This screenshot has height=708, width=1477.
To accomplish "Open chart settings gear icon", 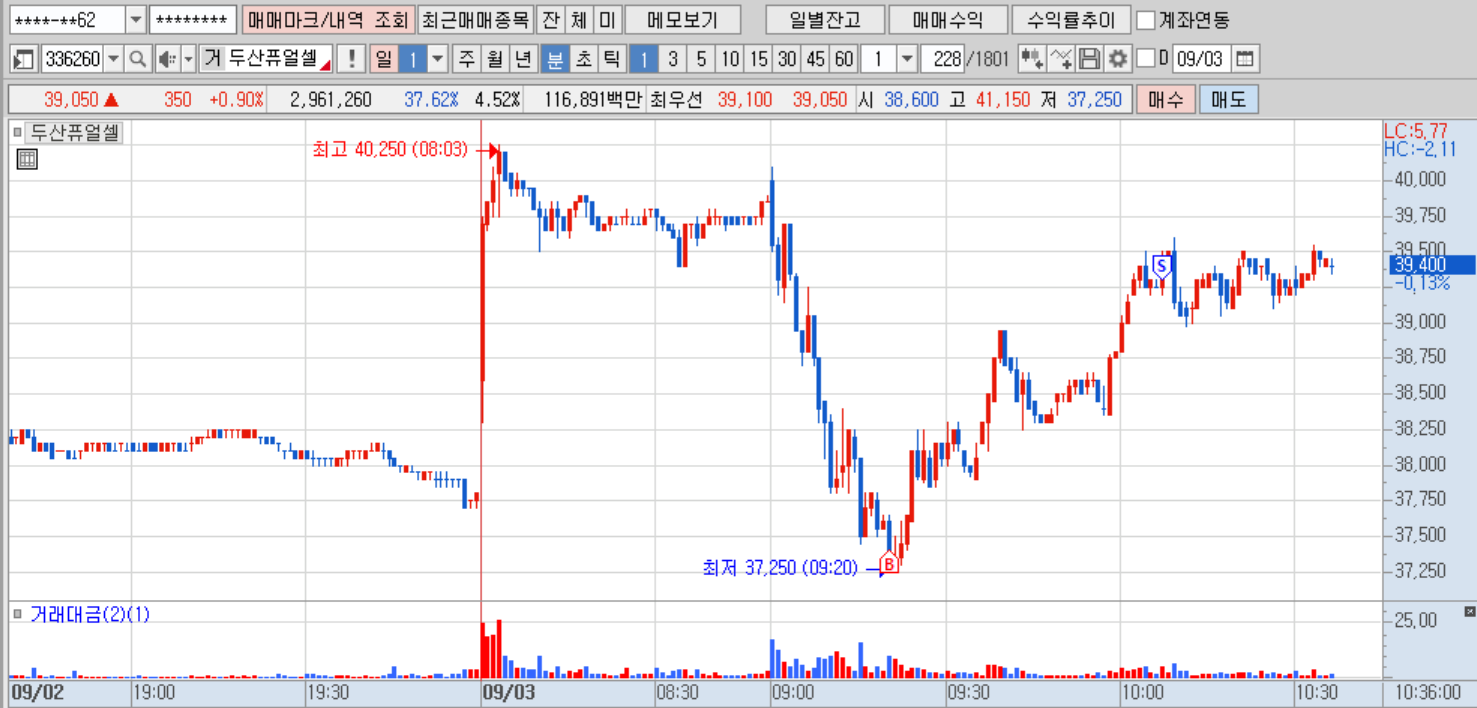I will coord(1118,59).
